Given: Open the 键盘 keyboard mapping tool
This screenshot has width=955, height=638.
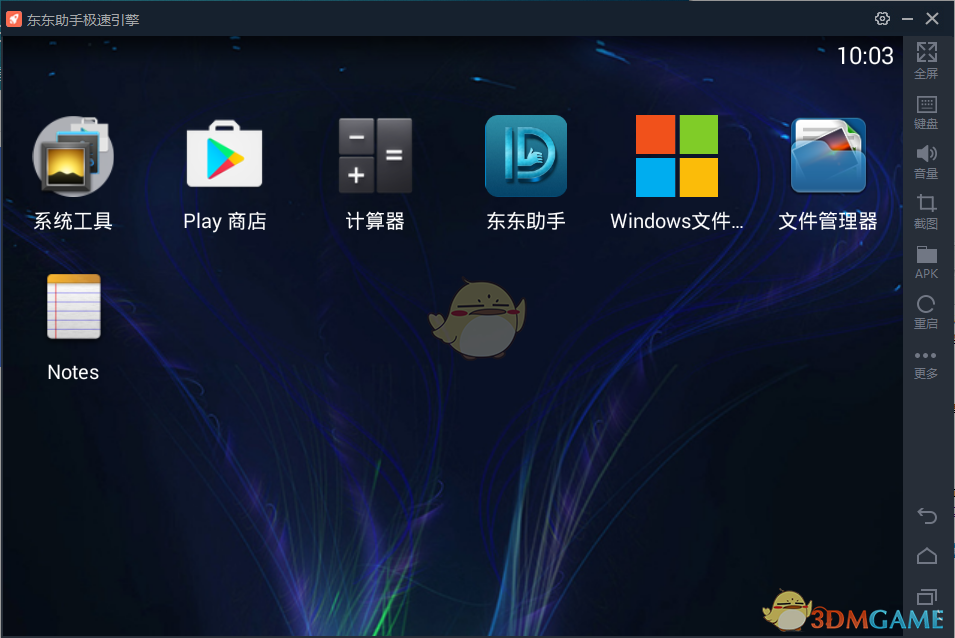Looking at the screenshot, I should pos(926,112).
